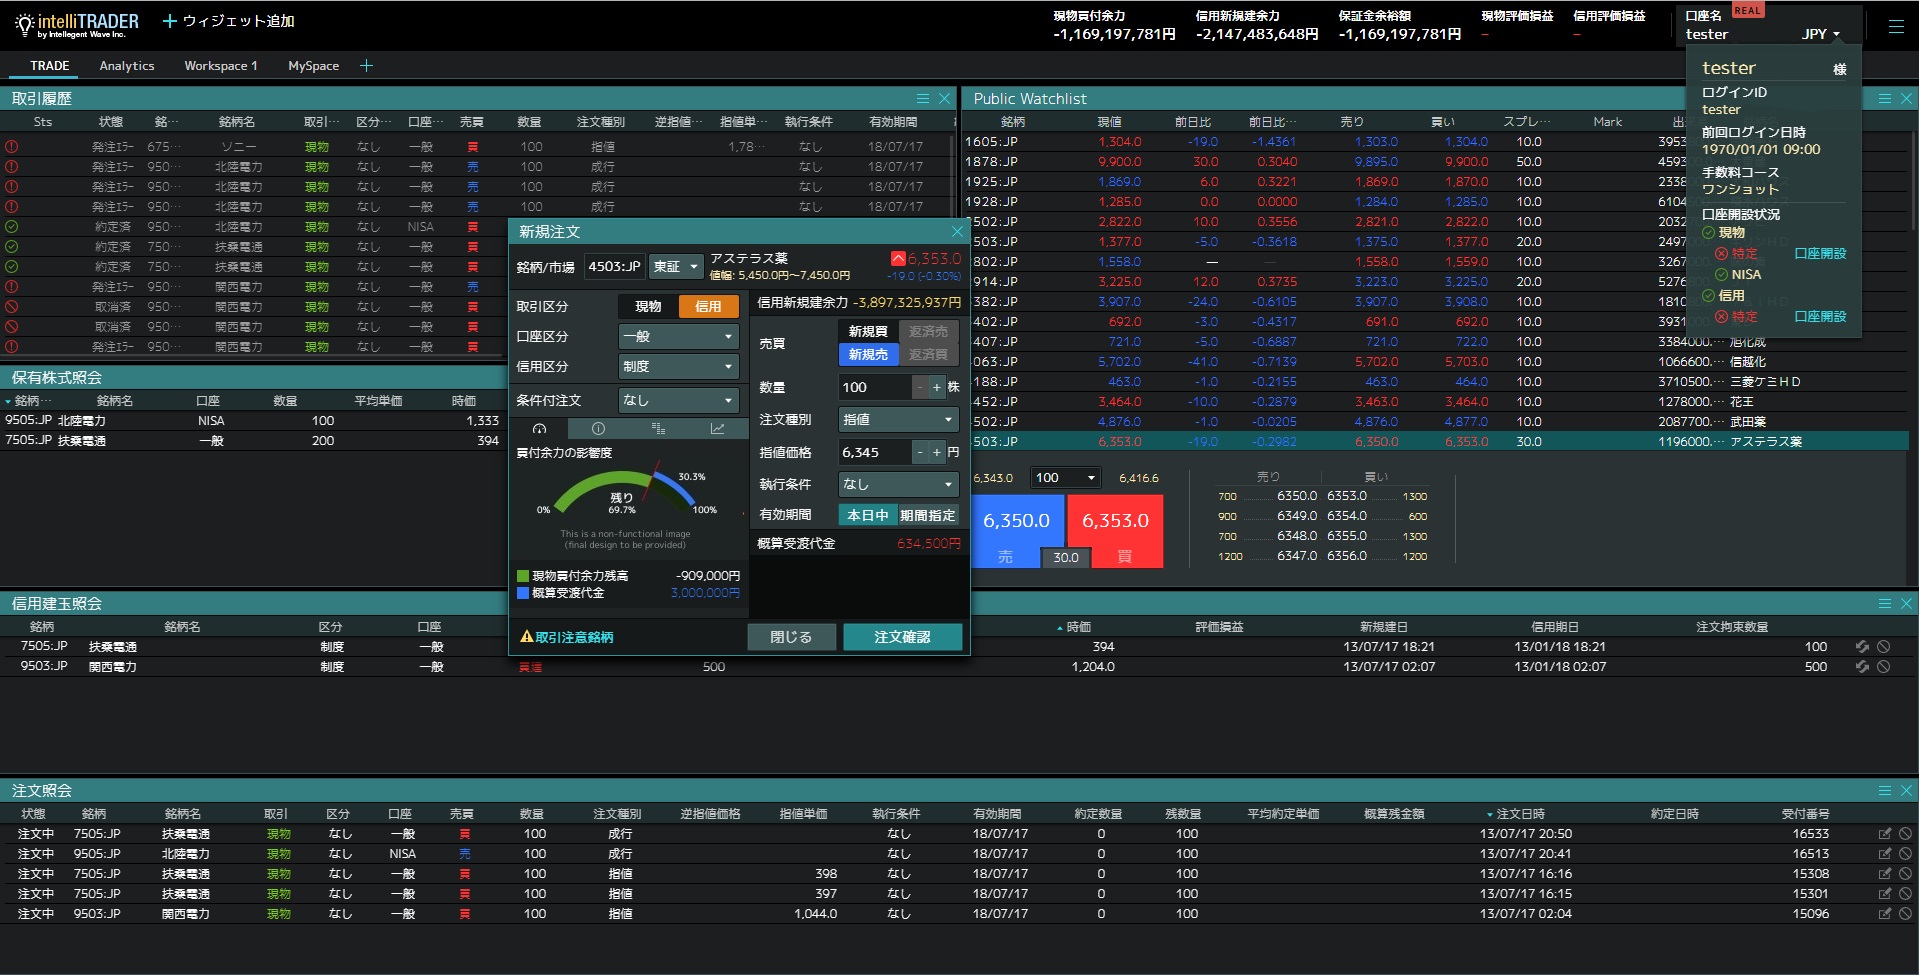Show the info tab in order dialog
This screenshot has height=975, width=1919.
[x=598, y=429]
